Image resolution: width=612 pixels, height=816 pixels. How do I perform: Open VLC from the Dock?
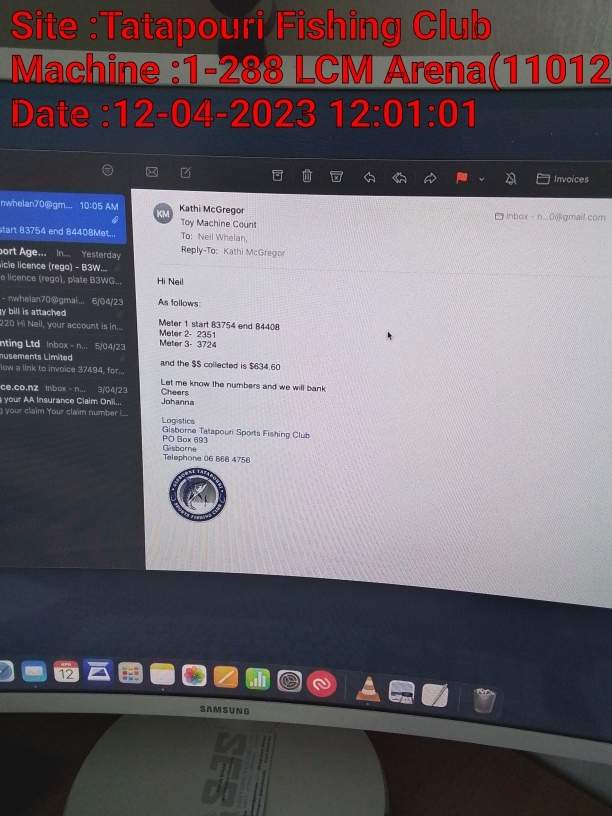click(368, 688)
